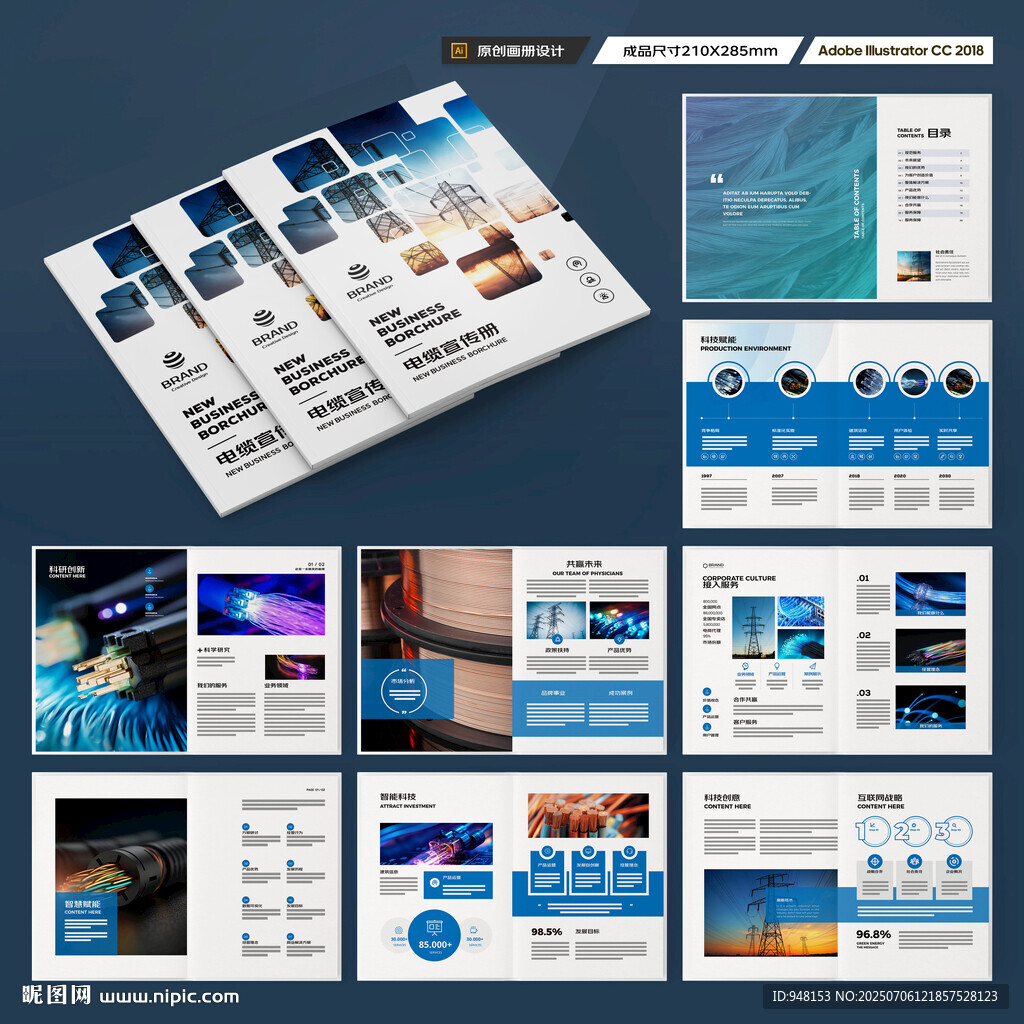
Task: Click the Adobe Illustrator CC 2018 label
Action: coord(901,50)
